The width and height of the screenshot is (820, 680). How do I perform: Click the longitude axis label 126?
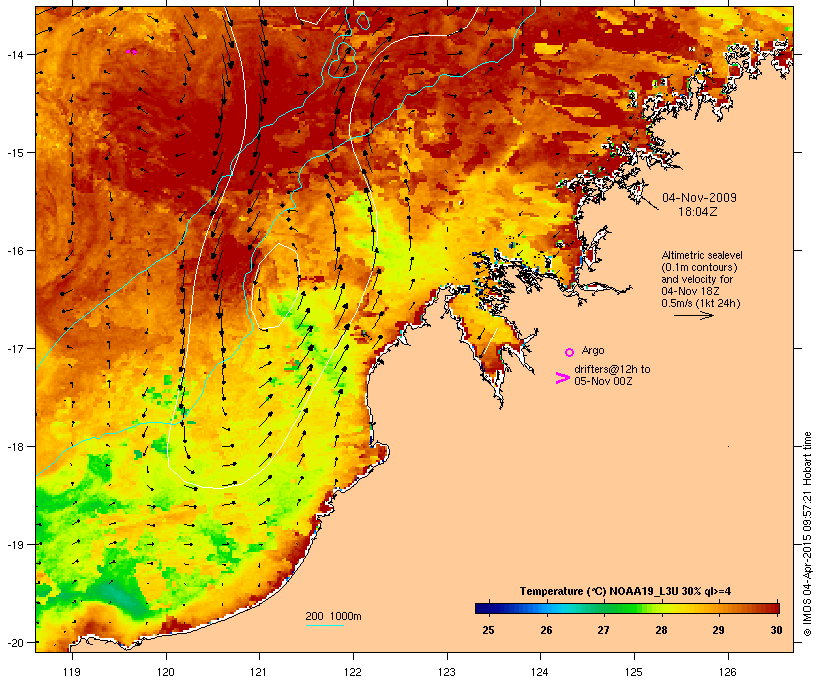tap(727, 672)
